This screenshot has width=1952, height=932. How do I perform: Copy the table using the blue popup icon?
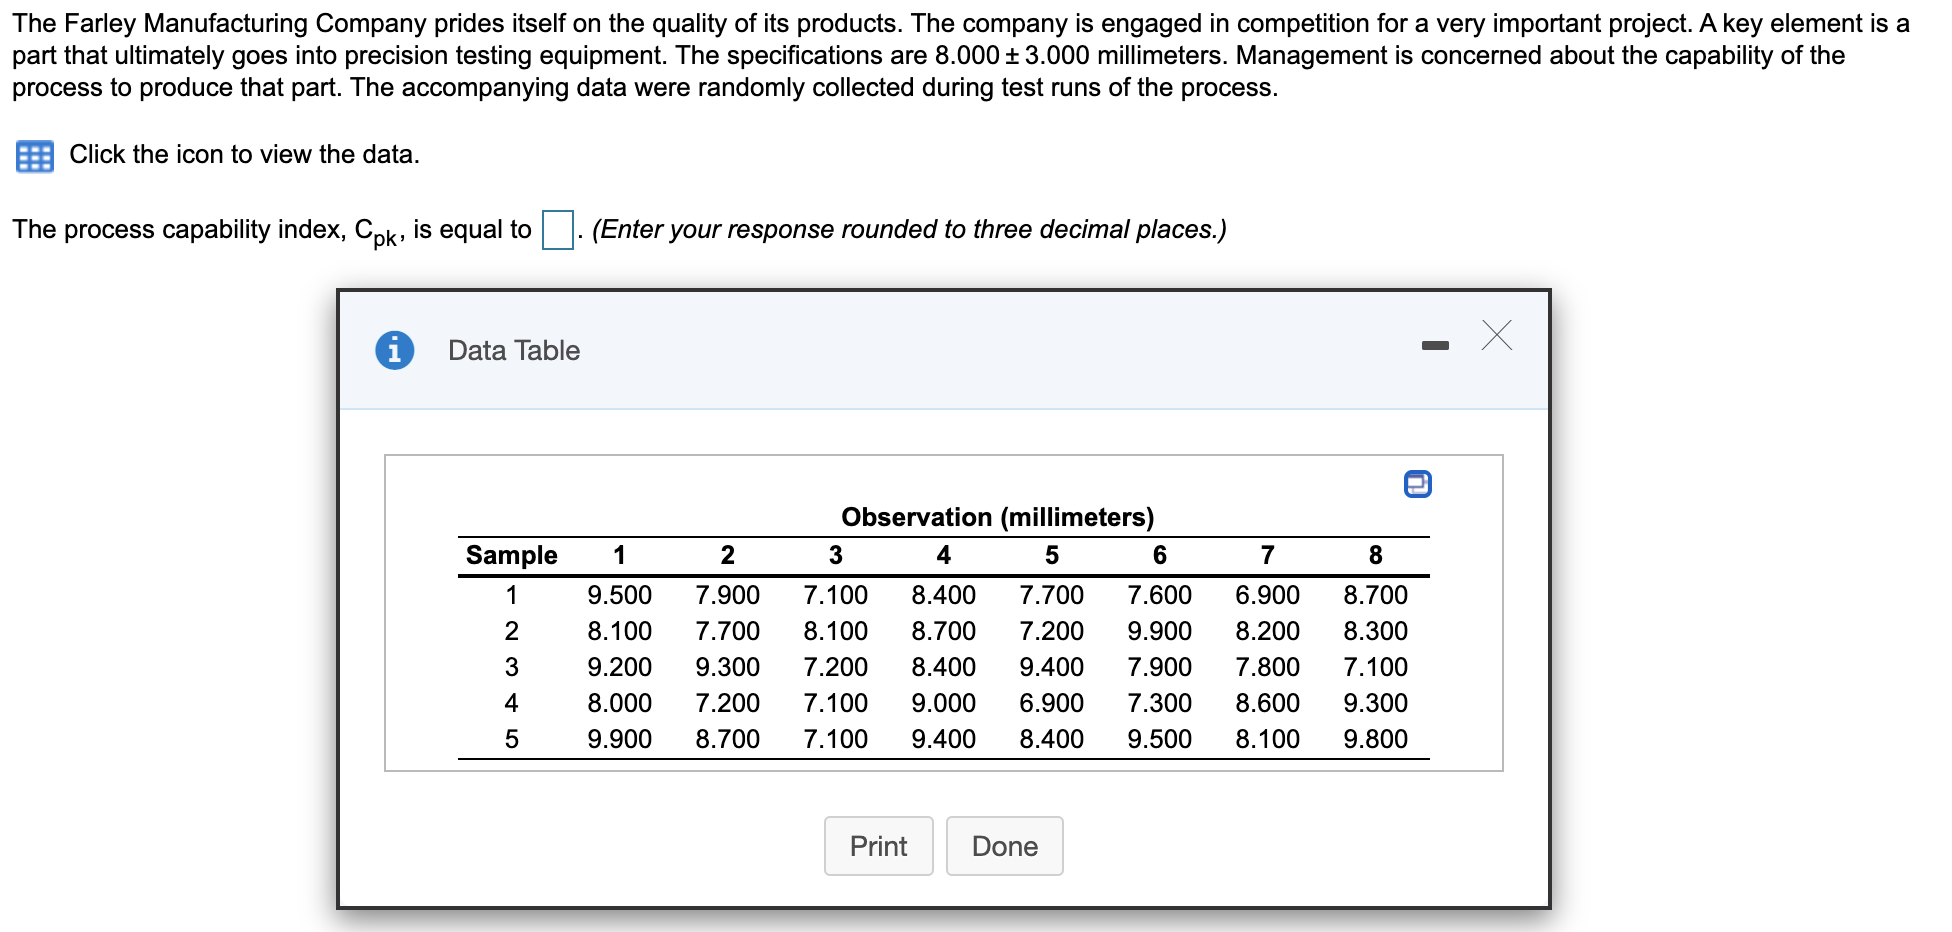[1417, 484]
